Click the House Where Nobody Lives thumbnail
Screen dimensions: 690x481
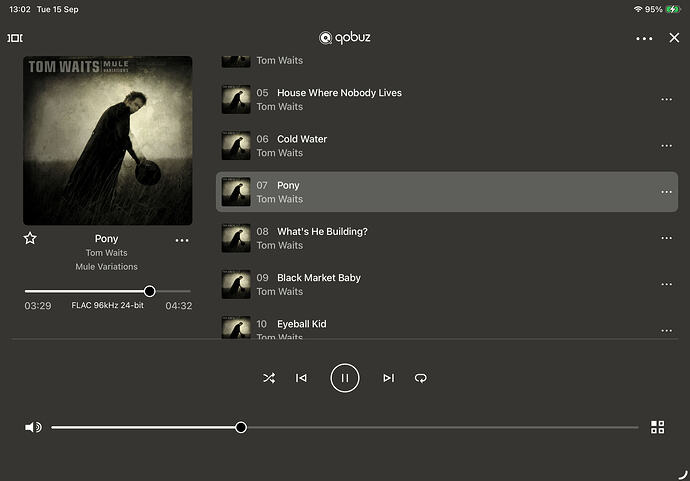pos(236,99)
